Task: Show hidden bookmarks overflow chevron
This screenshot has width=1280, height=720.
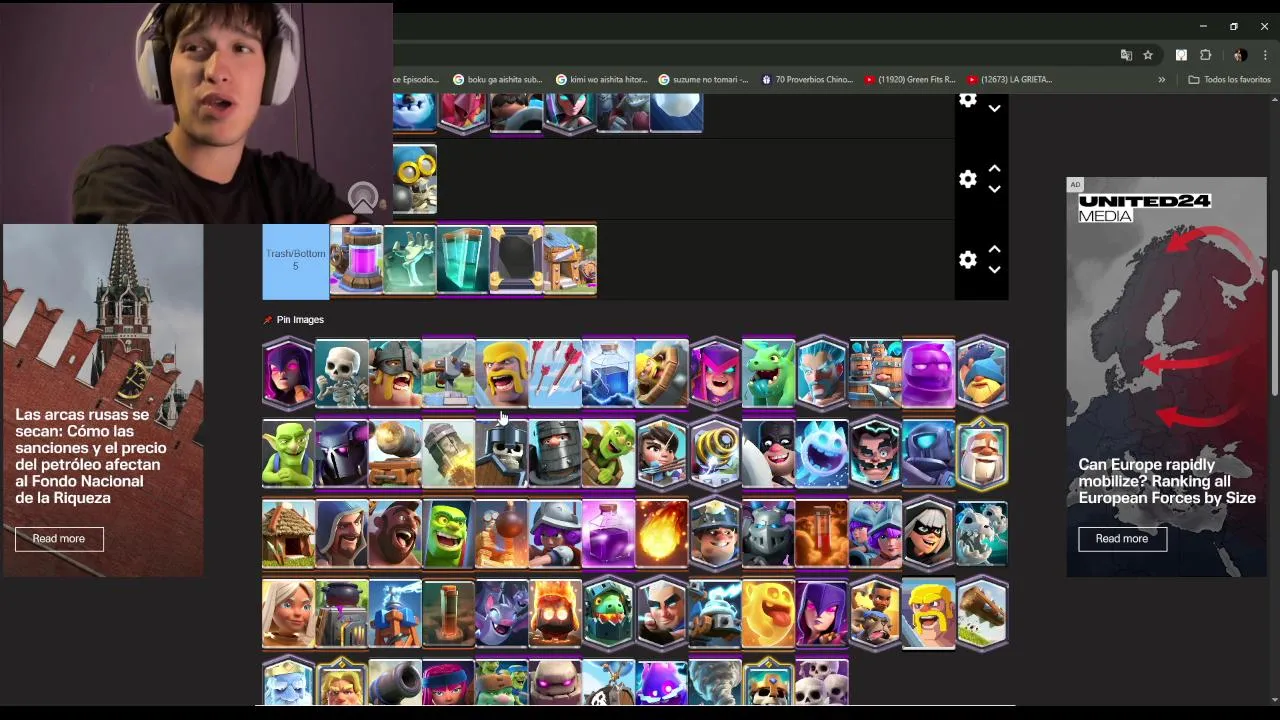Action: [1161, 80]
